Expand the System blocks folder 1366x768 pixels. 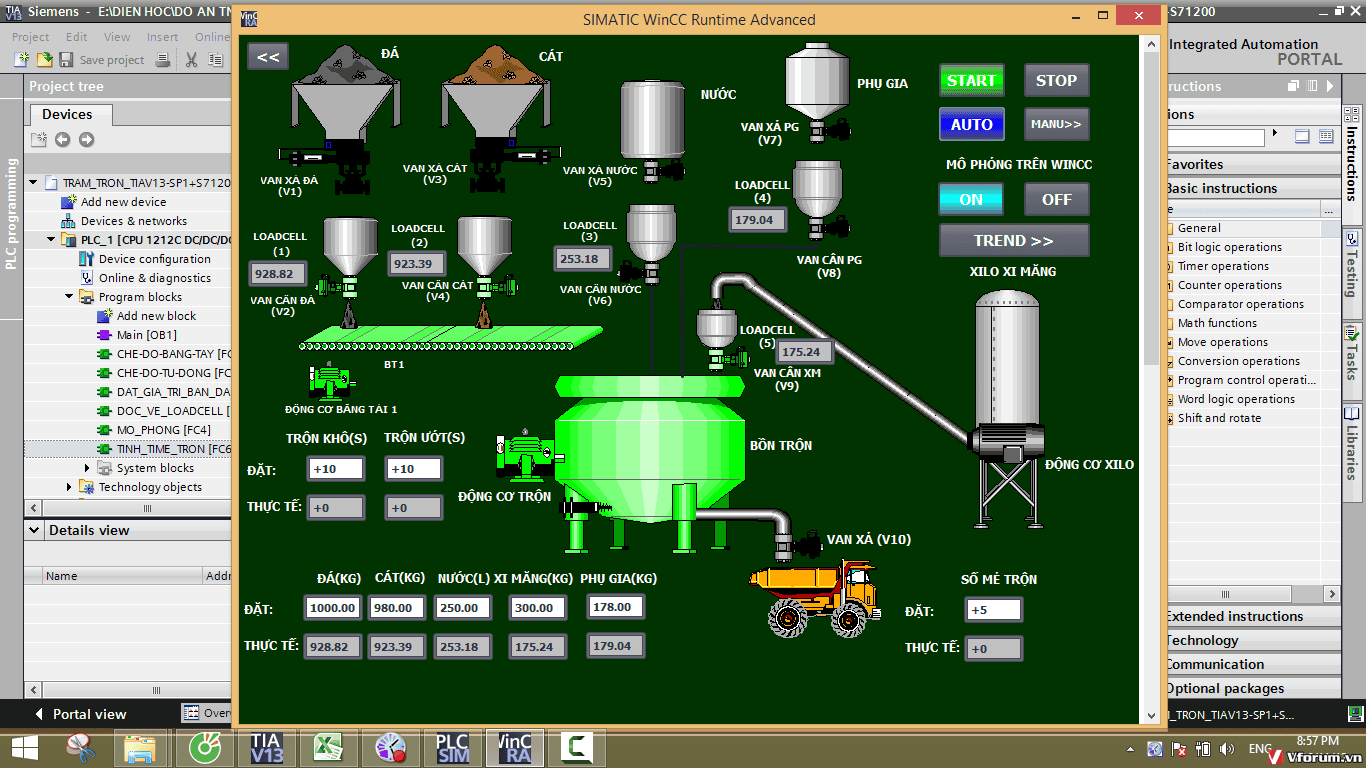click(87, 468)
